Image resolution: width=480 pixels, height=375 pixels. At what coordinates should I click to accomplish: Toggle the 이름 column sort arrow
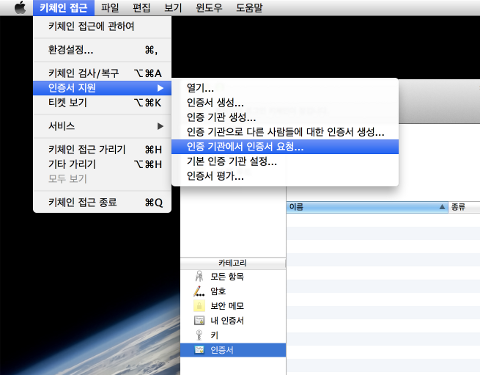442,207
